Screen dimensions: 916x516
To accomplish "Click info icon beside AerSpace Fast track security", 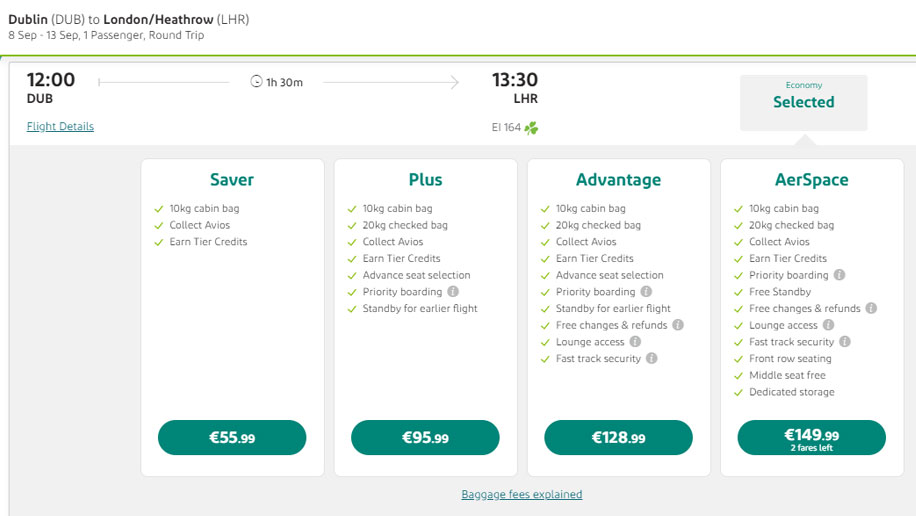I will tap(845, 341).
